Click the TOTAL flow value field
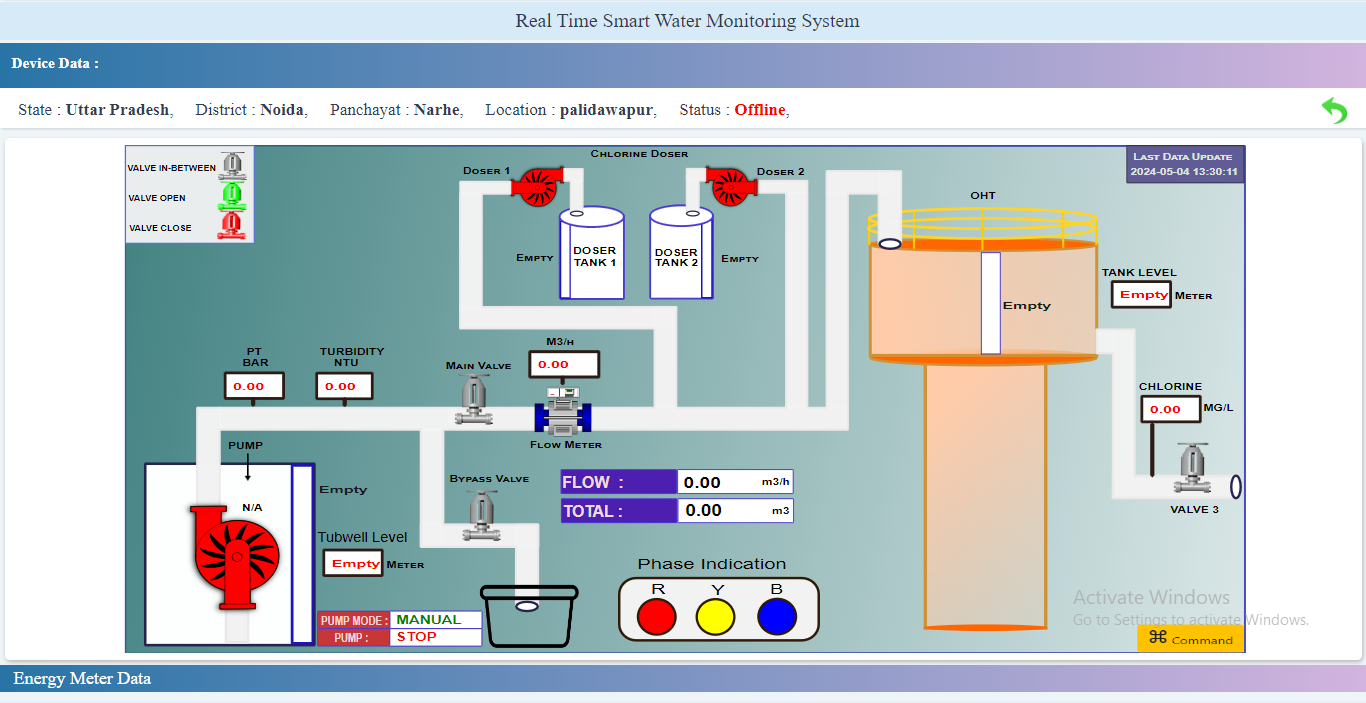The width and height of the screenshot is (1366, 703). [x=735, y=511]
